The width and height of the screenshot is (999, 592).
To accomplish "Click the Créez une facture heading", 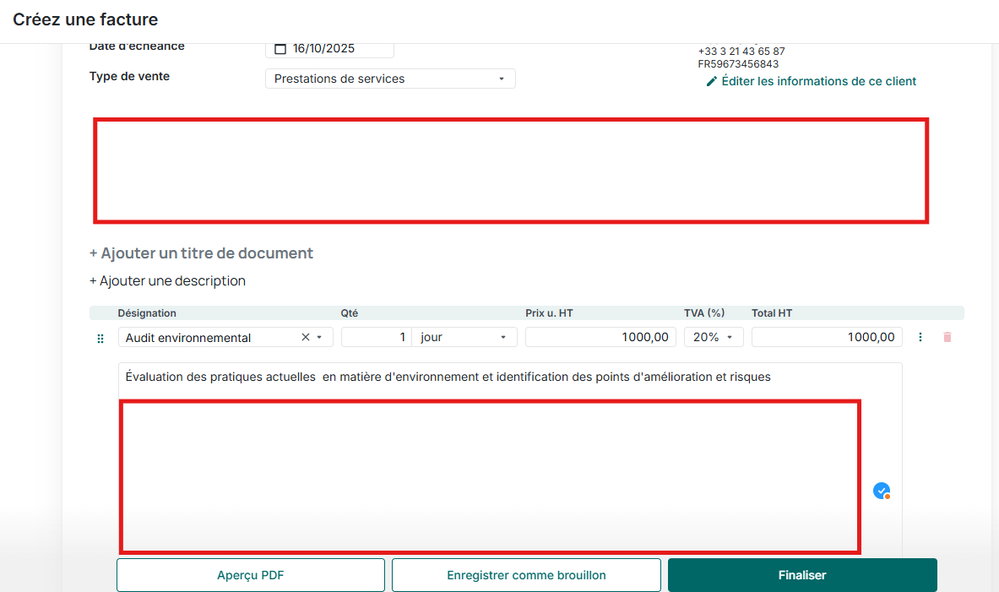I will point(85,20).
